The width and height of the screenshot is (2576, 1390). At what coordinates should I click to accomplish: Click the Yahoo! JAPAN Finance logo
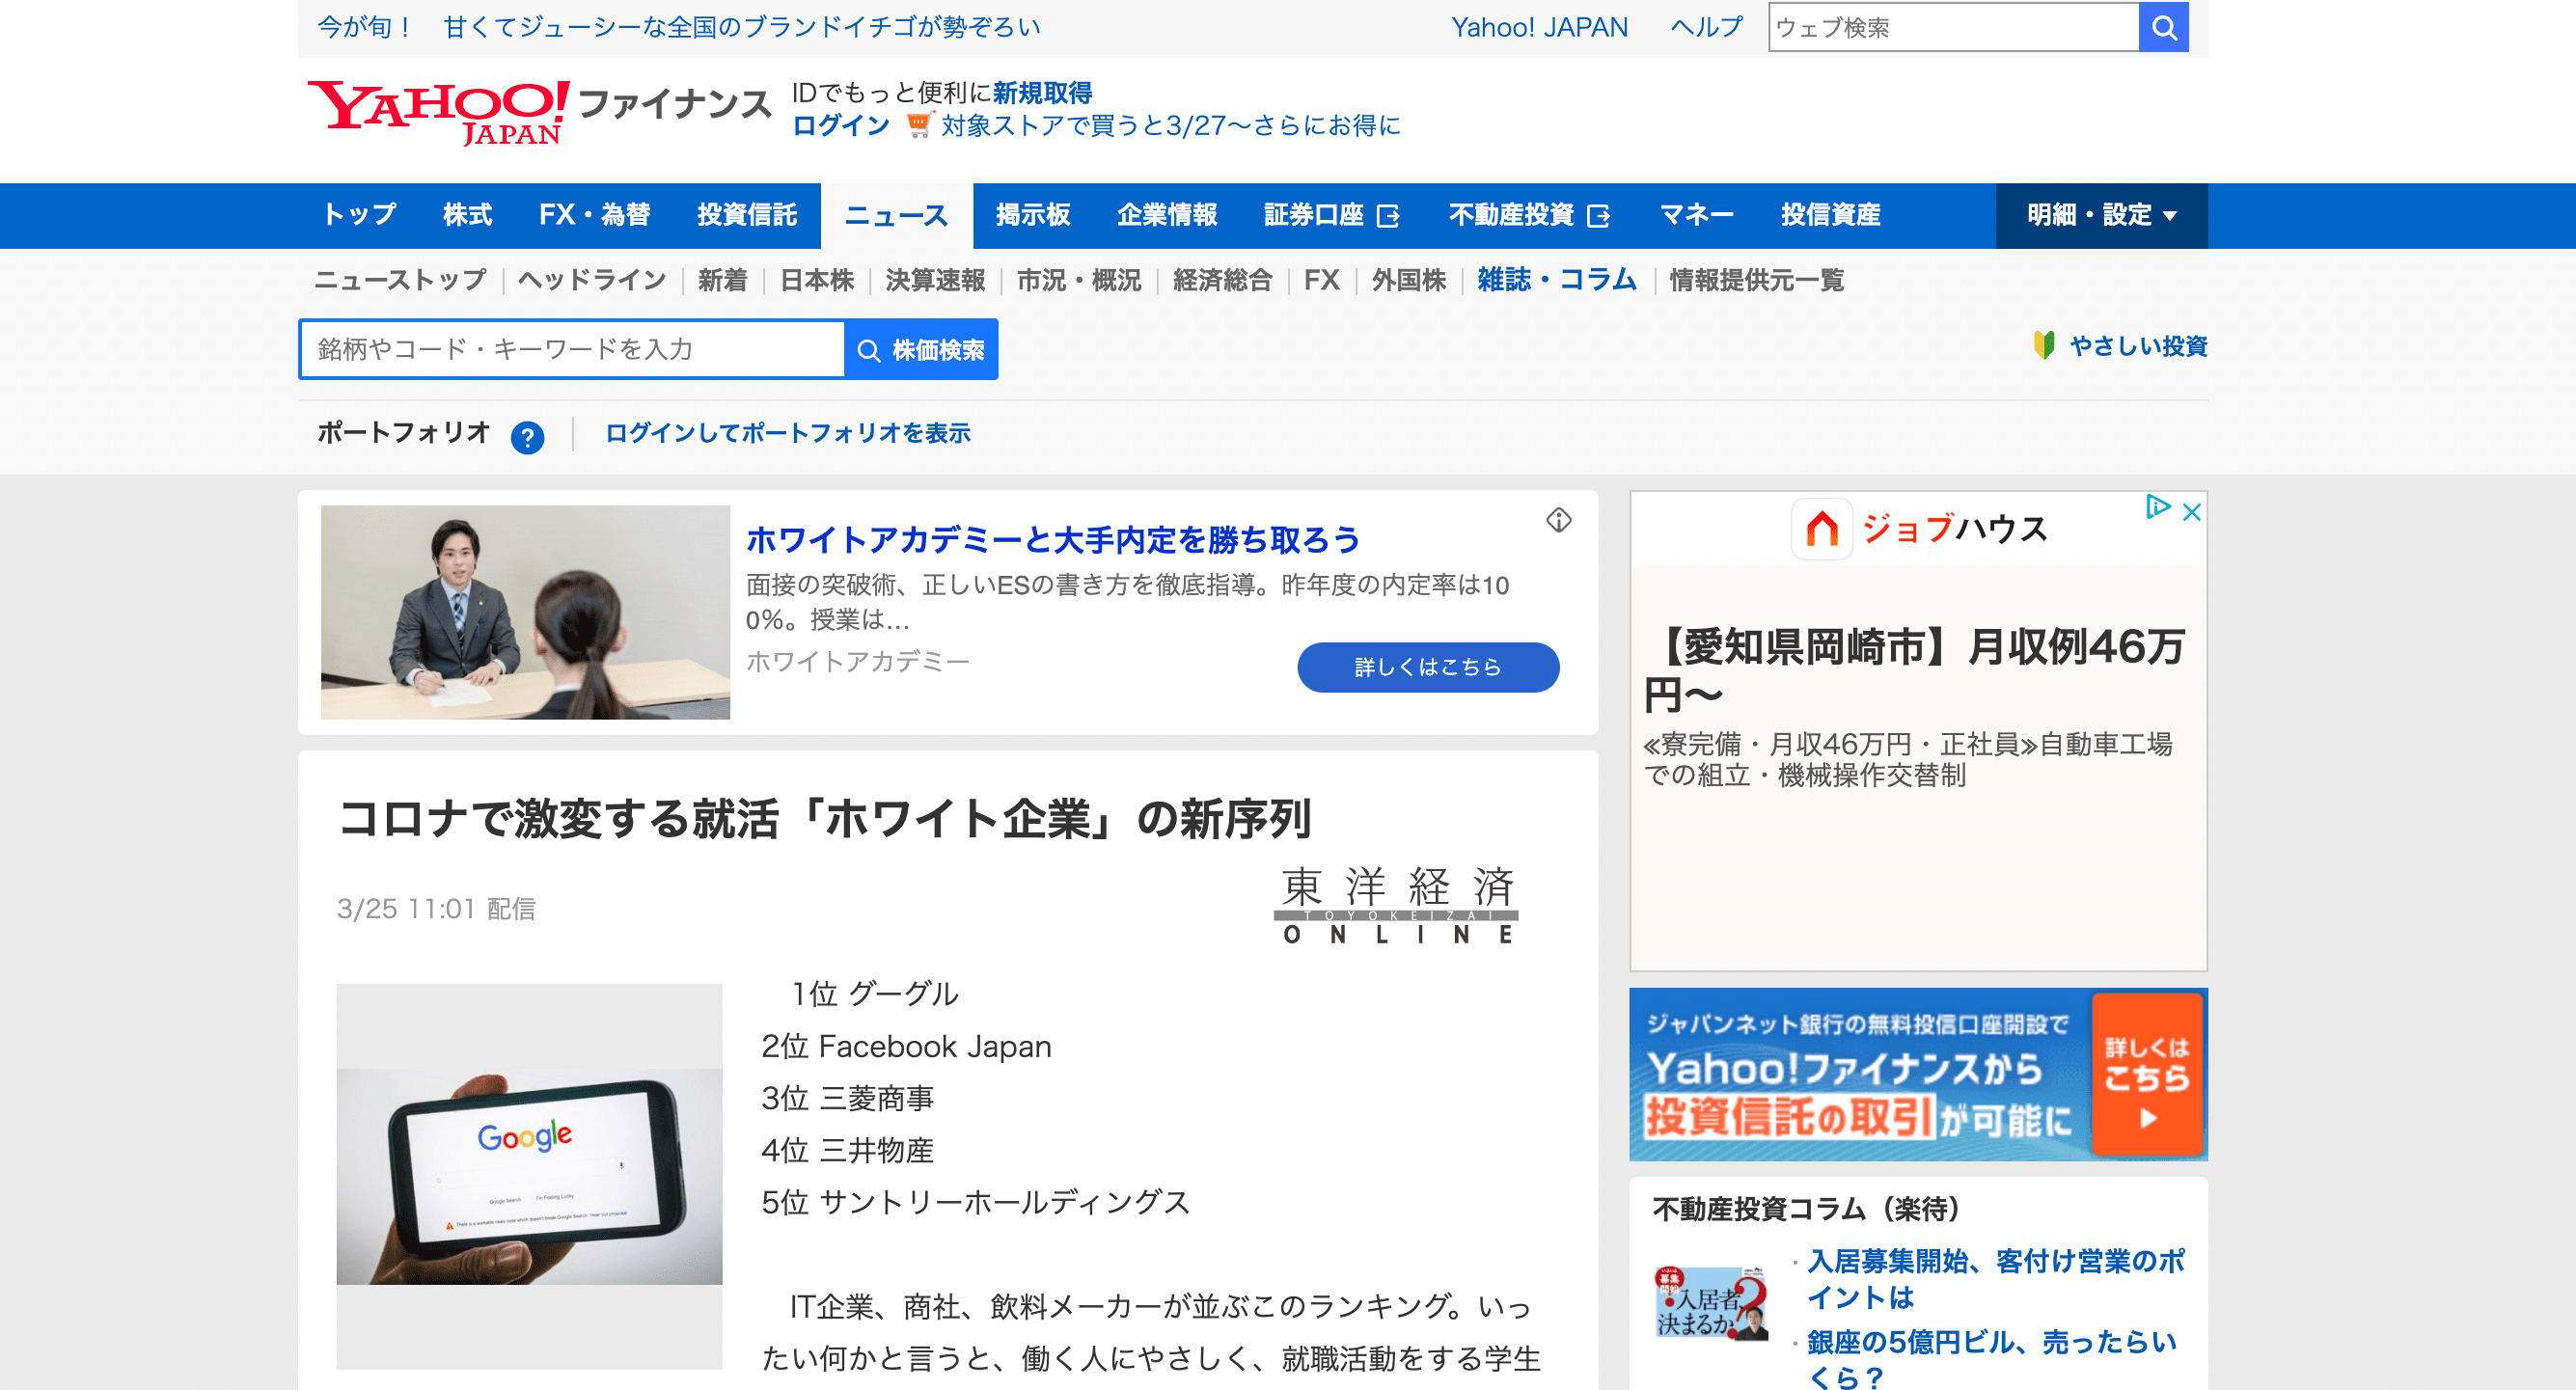coord(539,112)
